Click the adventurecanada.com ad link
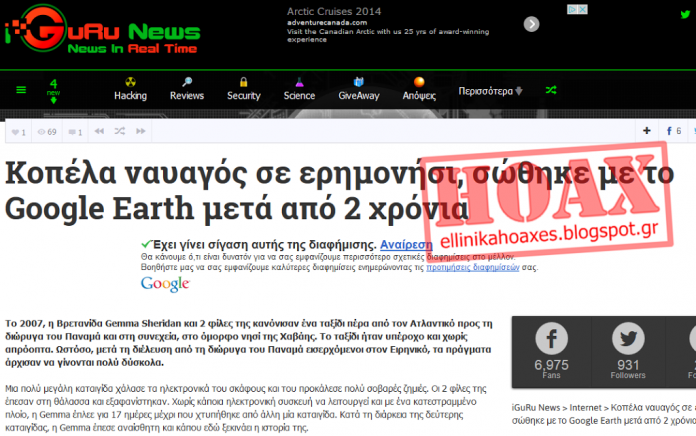 [327, 23]
